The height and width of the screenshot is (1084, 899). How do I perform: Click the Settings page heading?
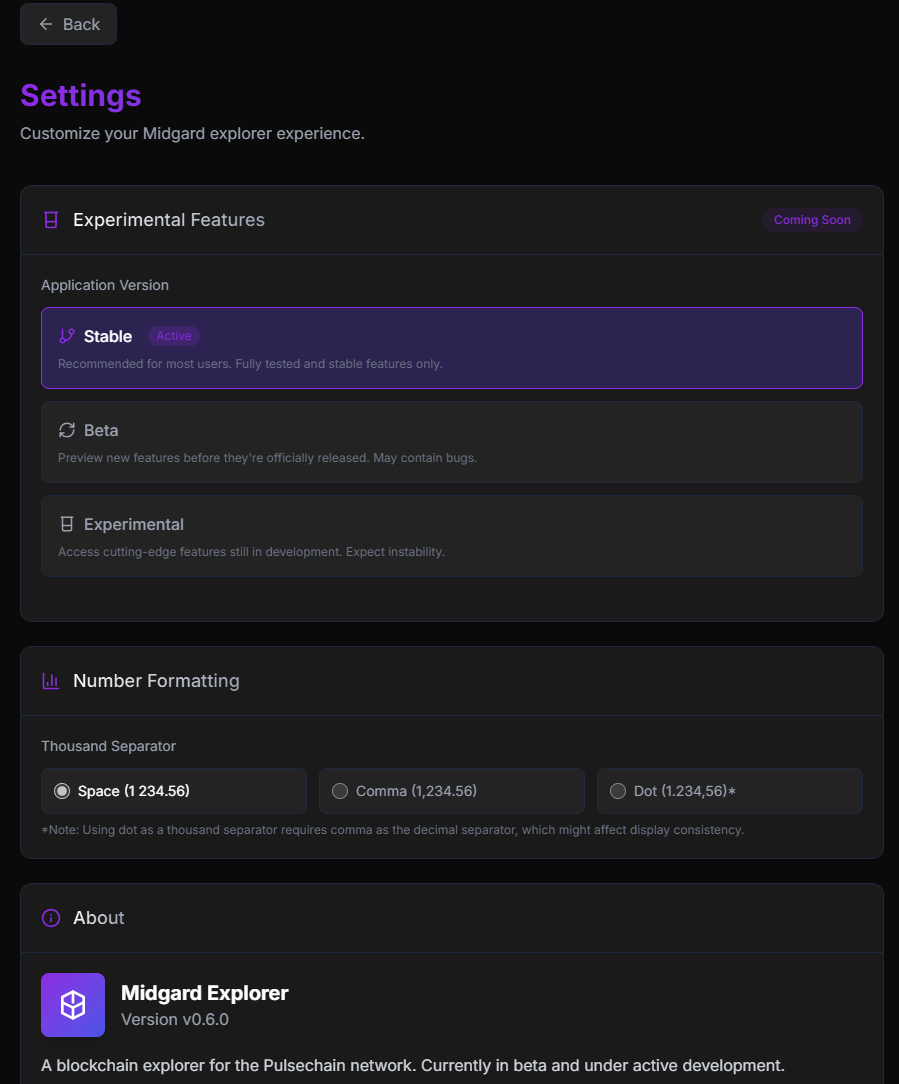pos(81,95)
